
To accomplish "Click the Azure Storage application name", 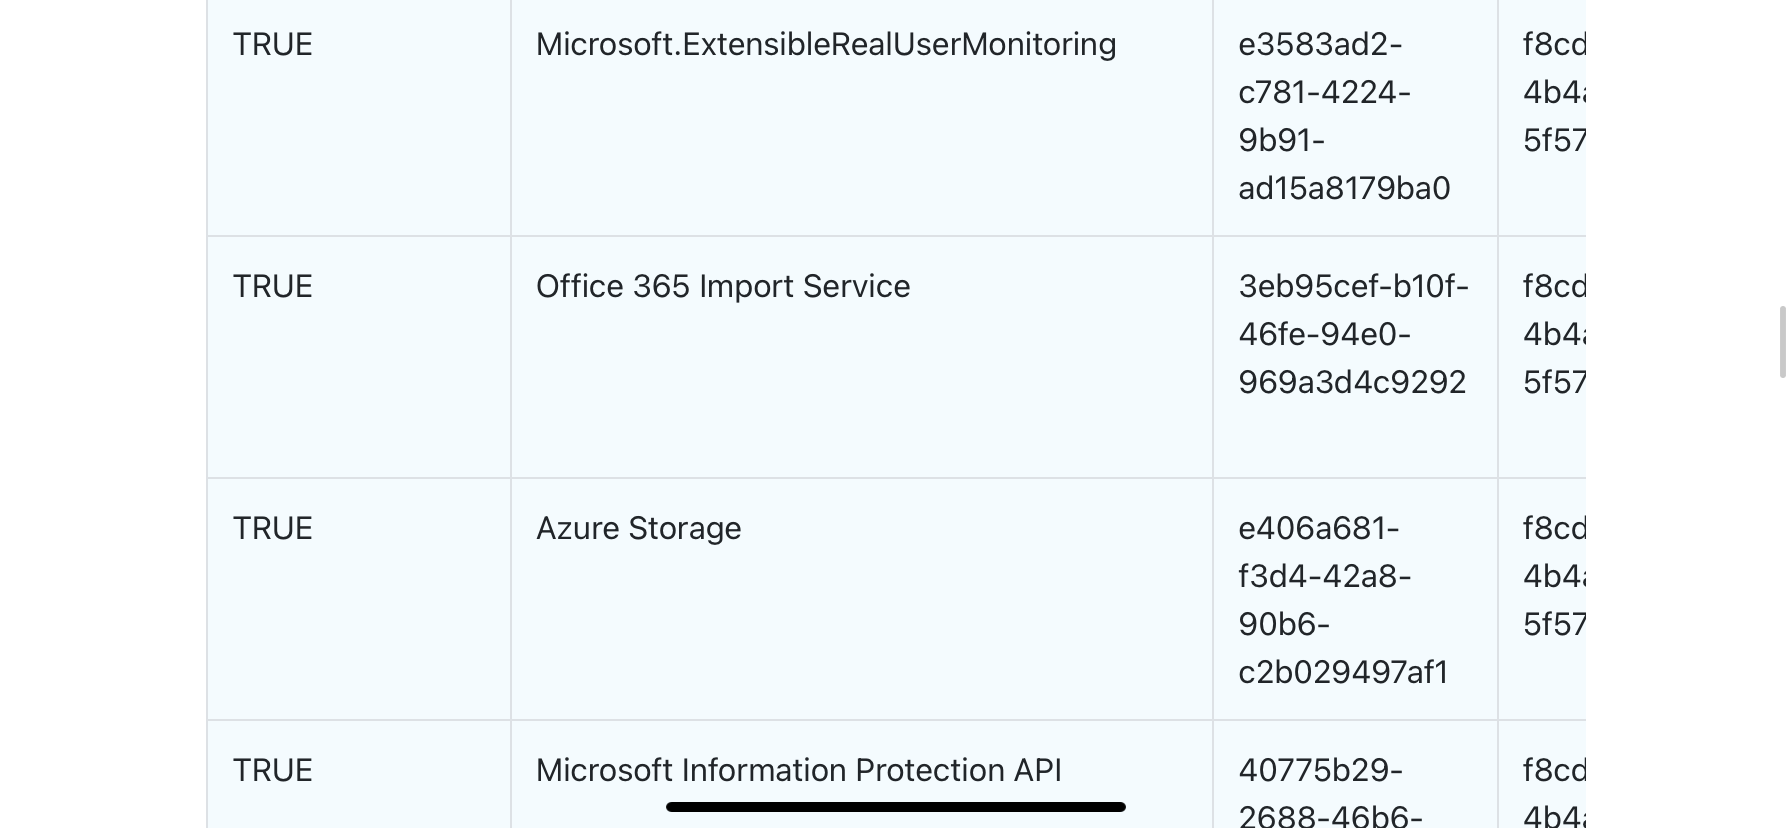I will 639,529.
